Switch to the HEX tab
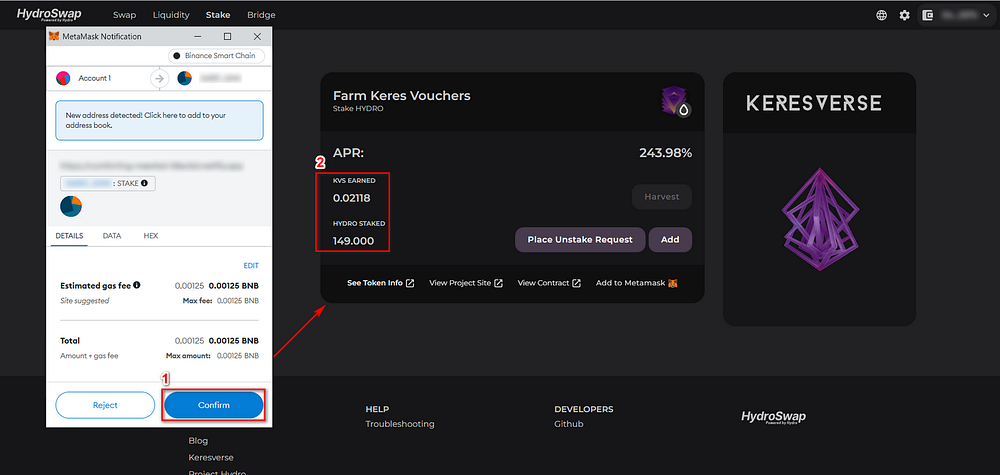This screenshot has height=475, width=1000. click(x=151, y=235)
